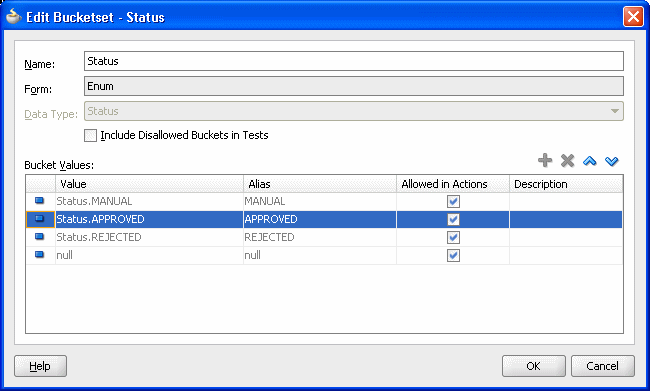Open Help for this dialog
Image resolution: width=650 pixels, height=391 pixels.
coord(40,366)
